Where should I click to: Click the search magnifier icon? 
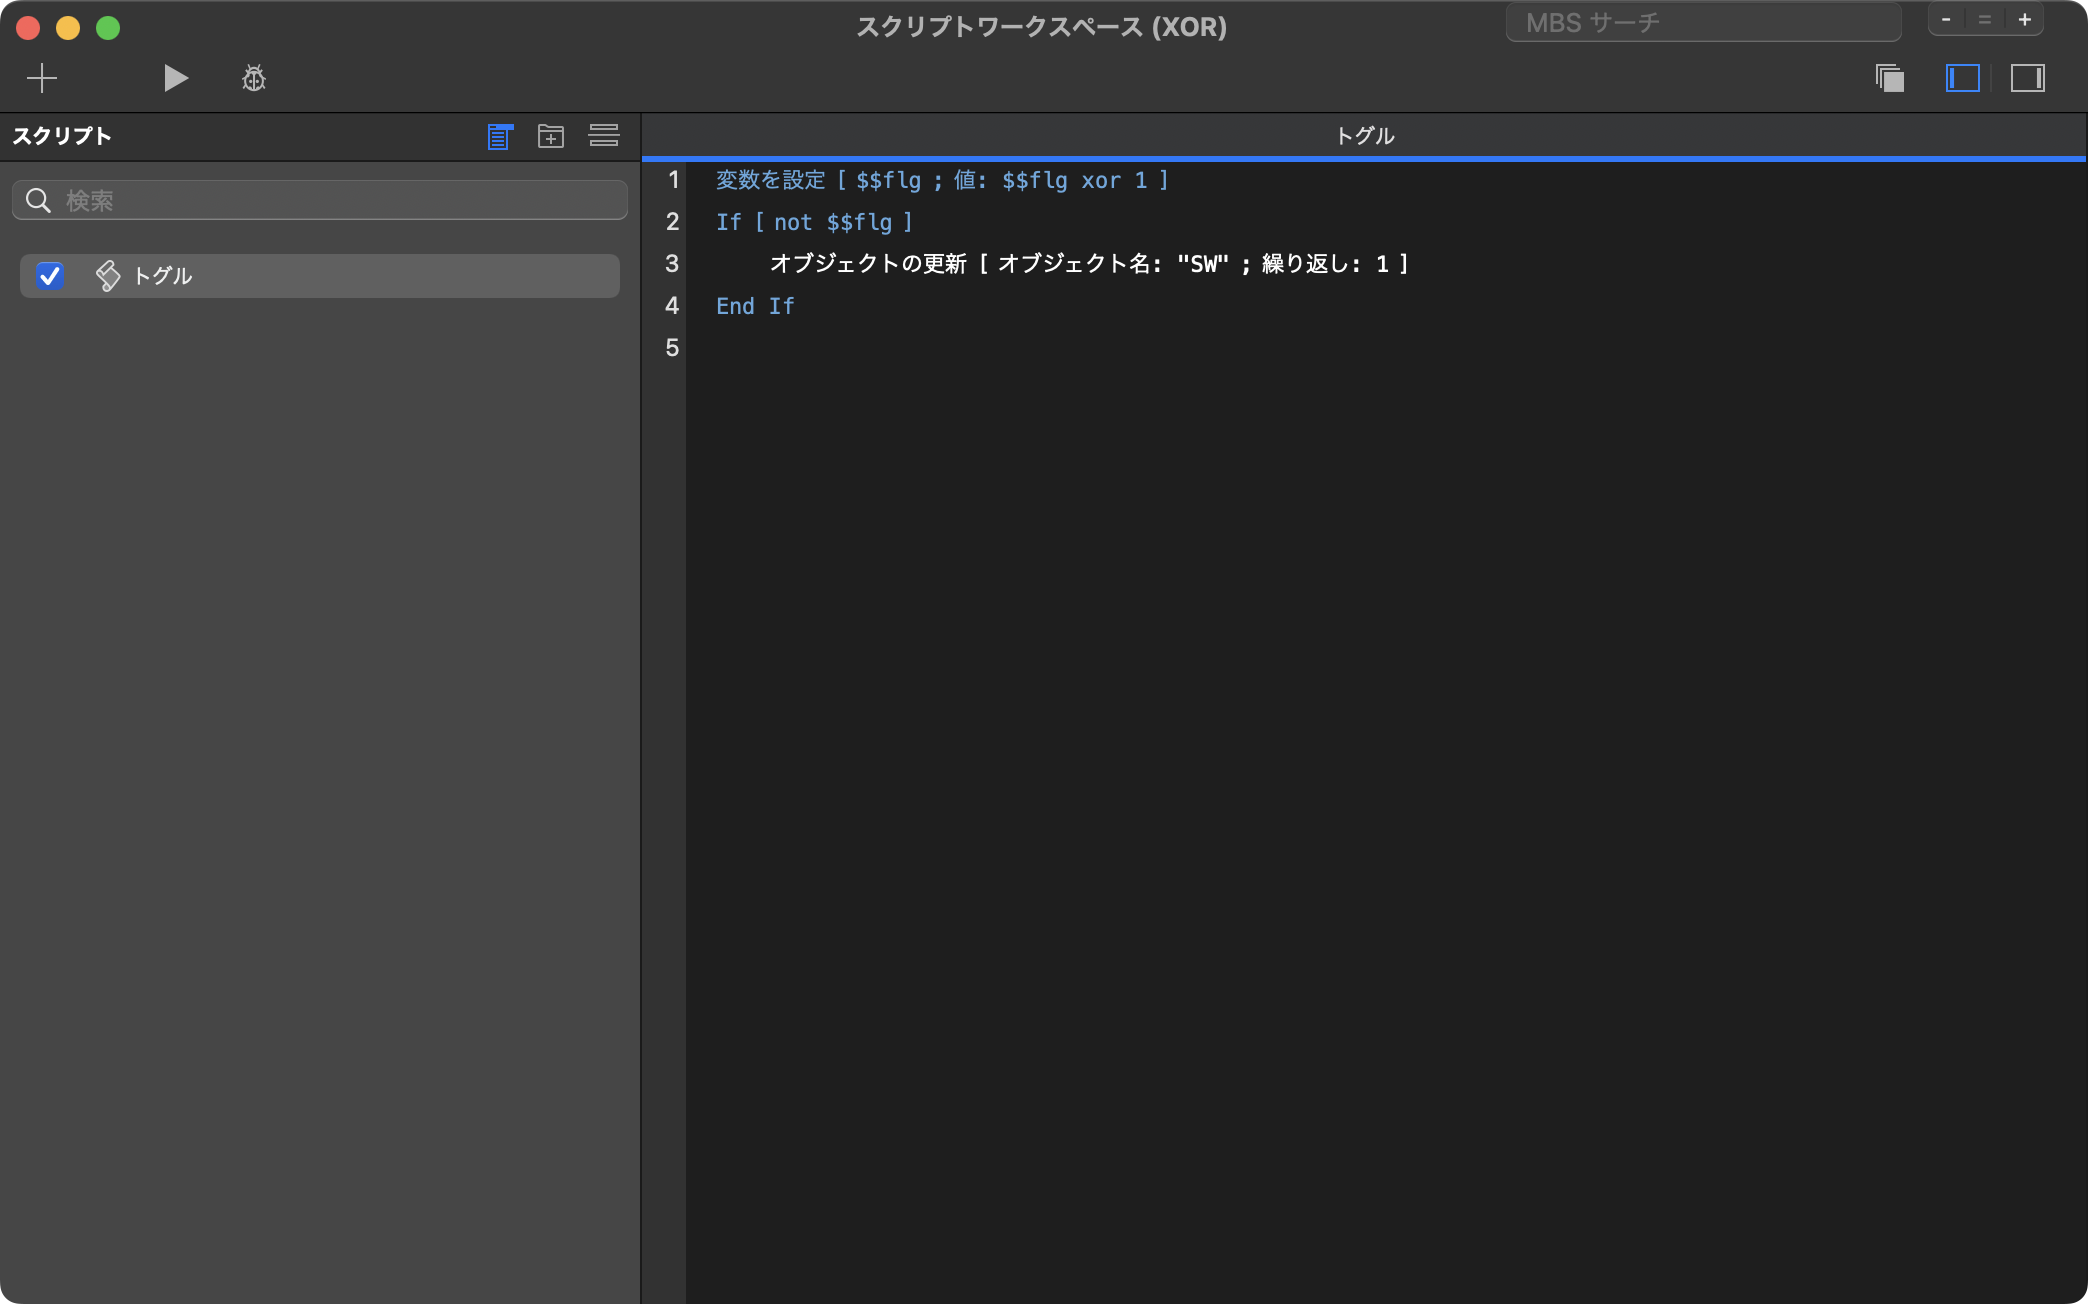[38, 200]
